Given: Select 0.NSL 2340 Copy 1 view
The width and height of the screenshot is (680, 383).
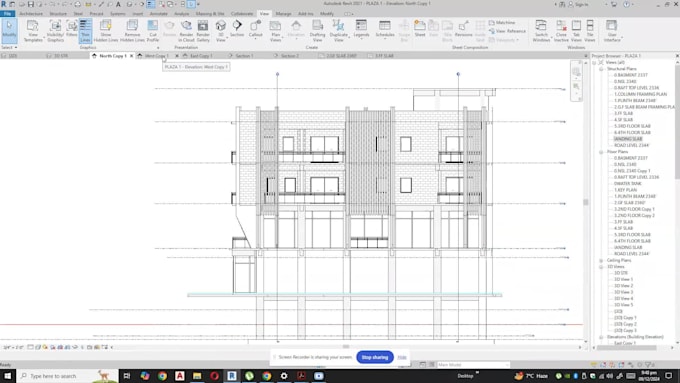Looking at the screenshot, I should pos(632,171).
